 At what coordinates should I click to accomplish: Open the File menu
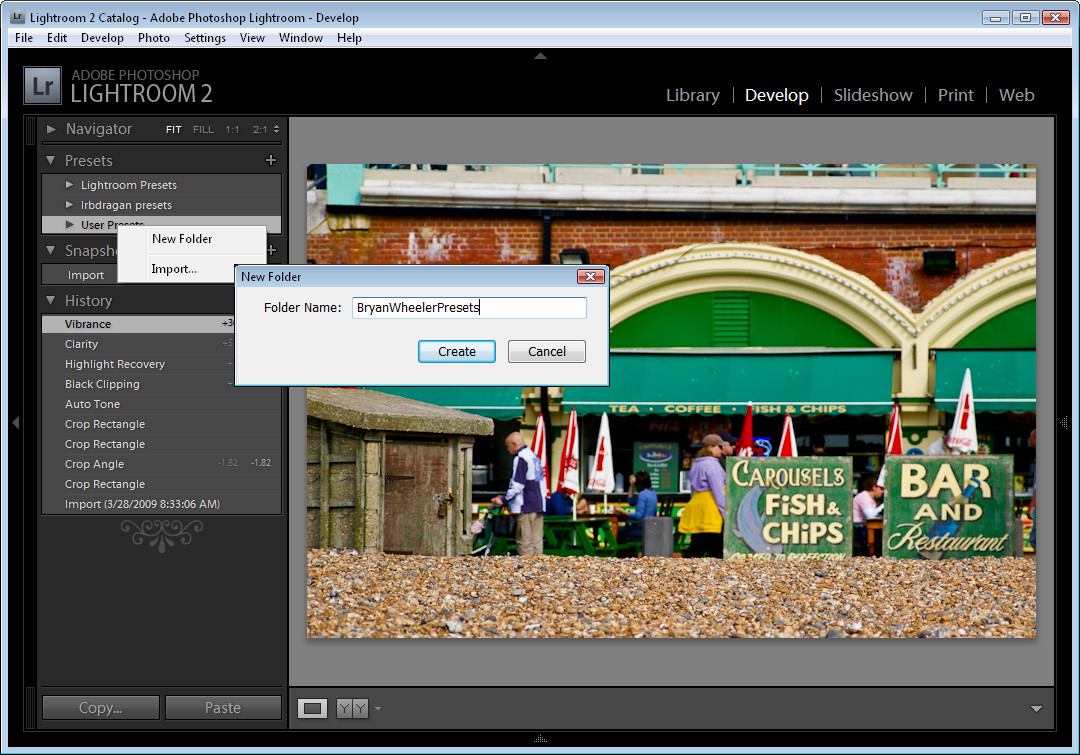(x=24, y=38)
